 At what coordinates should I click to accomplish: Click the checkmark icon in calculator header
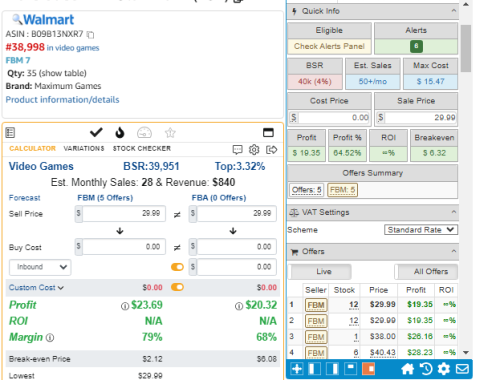(96, 133)
